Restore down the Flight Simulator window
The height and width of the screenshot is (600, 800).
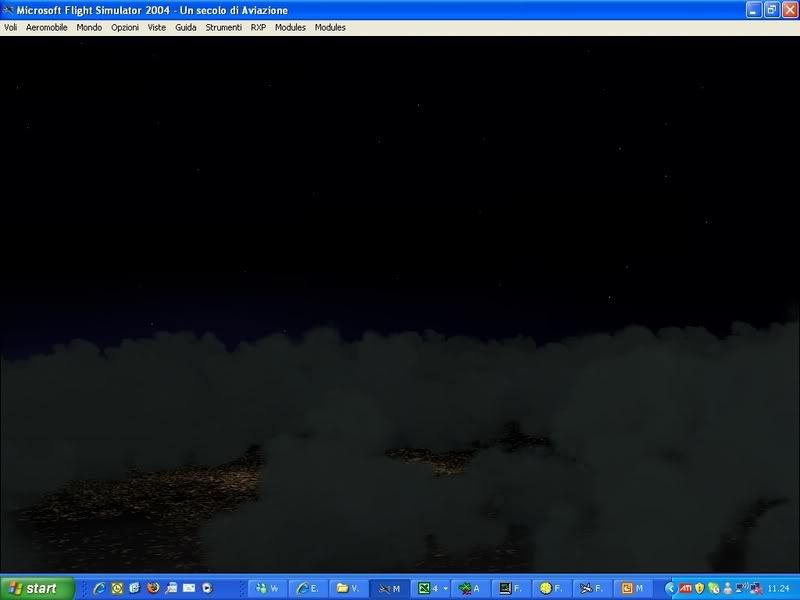pos(772,10)
